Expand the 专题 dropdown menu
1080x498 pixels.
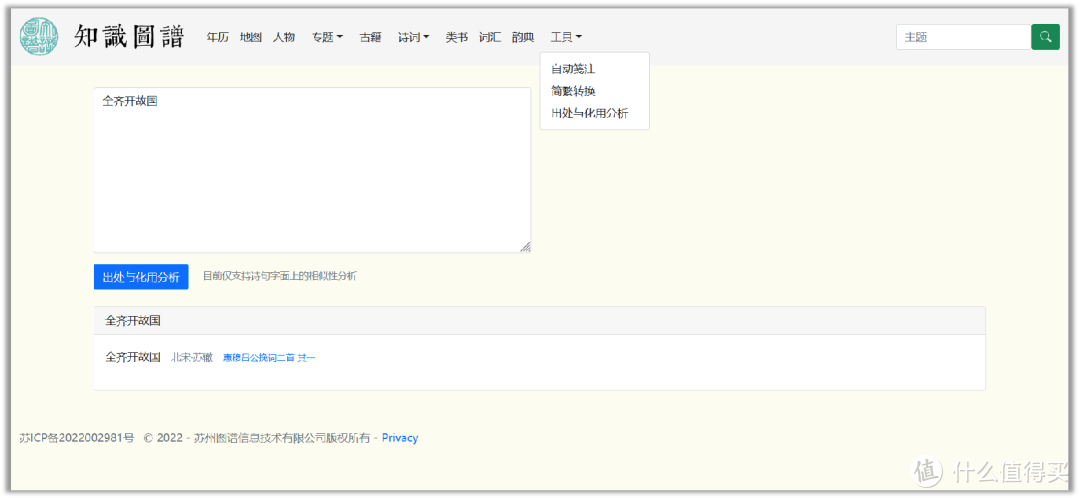click(x=327, y=37)
